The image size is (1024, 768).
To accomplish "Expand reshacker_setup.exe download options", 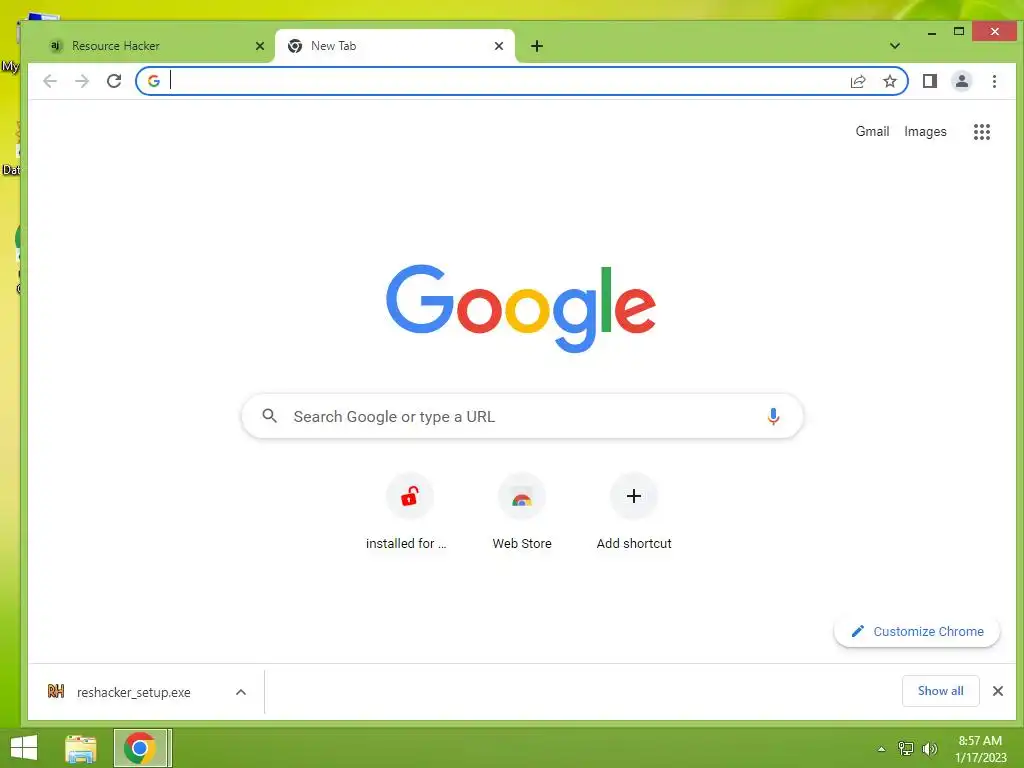I will (240, 692).
